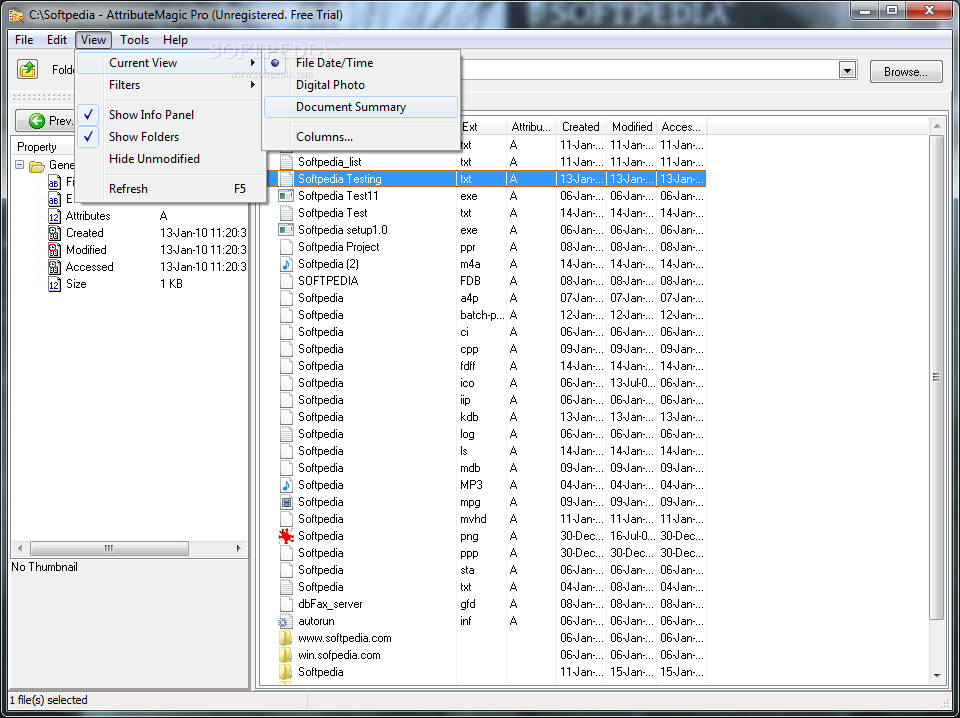
Task: Select Digital Photo view
Action: (361, 85)
